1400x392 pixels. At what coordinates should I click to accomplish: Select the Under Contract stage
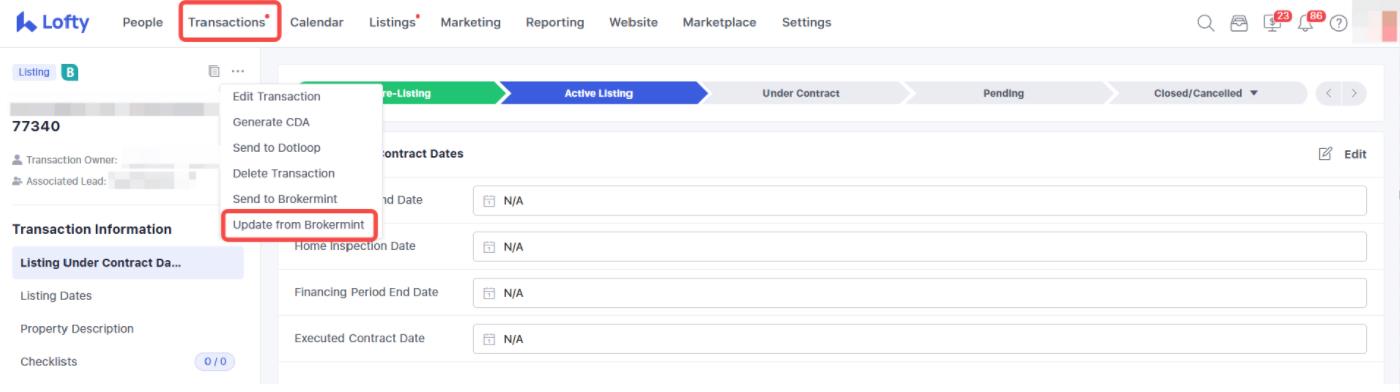point(801,93)
